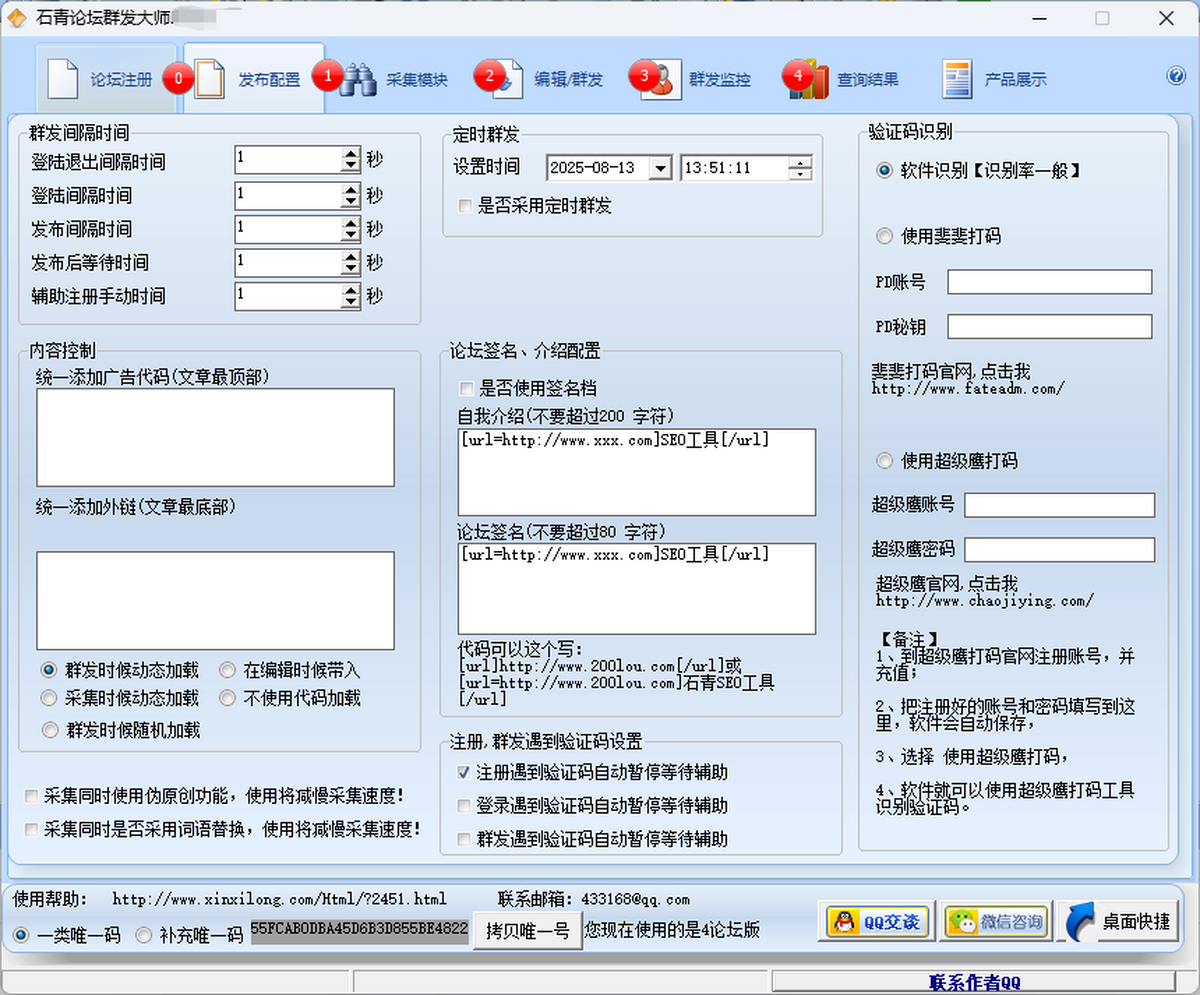
Task: Click the 微信咨询 button
Action: pyautogui.click(x=995, y=922)
